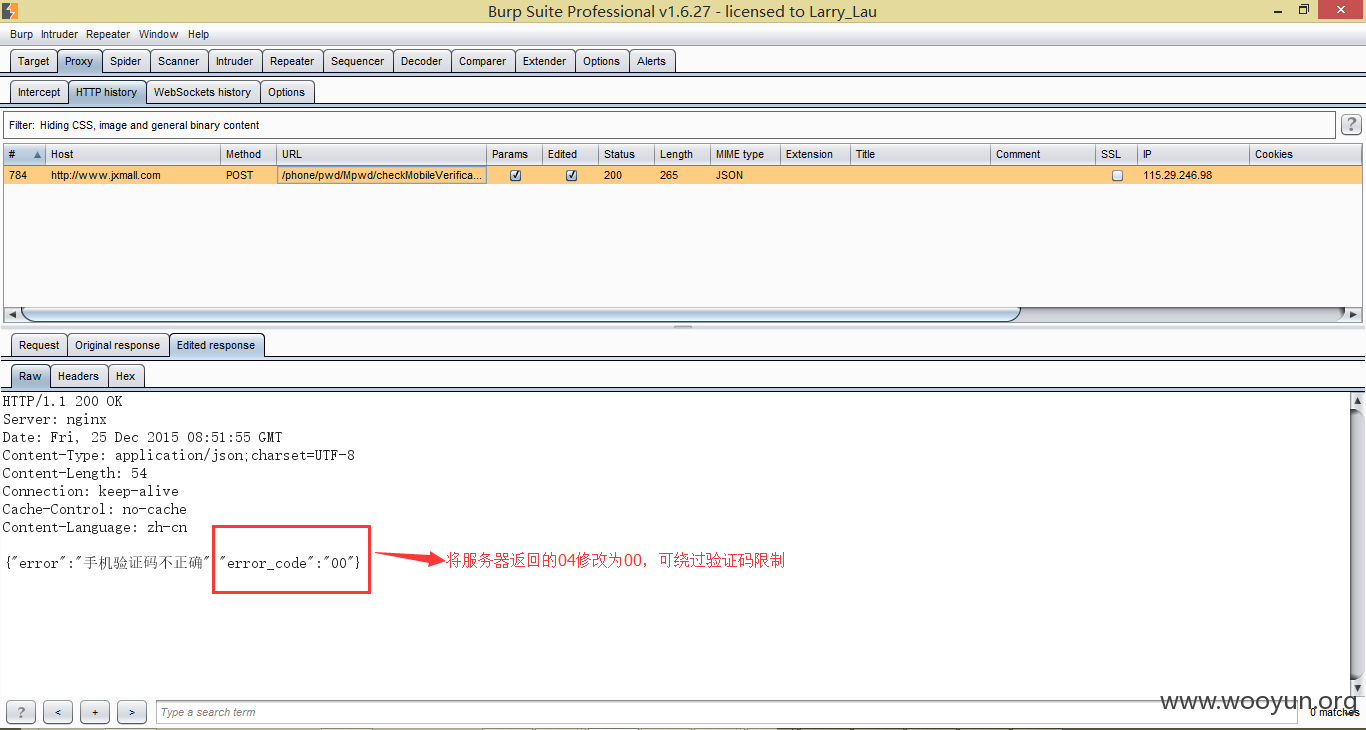Sort by the Length column header
This screenshot has height=730, width=1366.
pos(682,154)
